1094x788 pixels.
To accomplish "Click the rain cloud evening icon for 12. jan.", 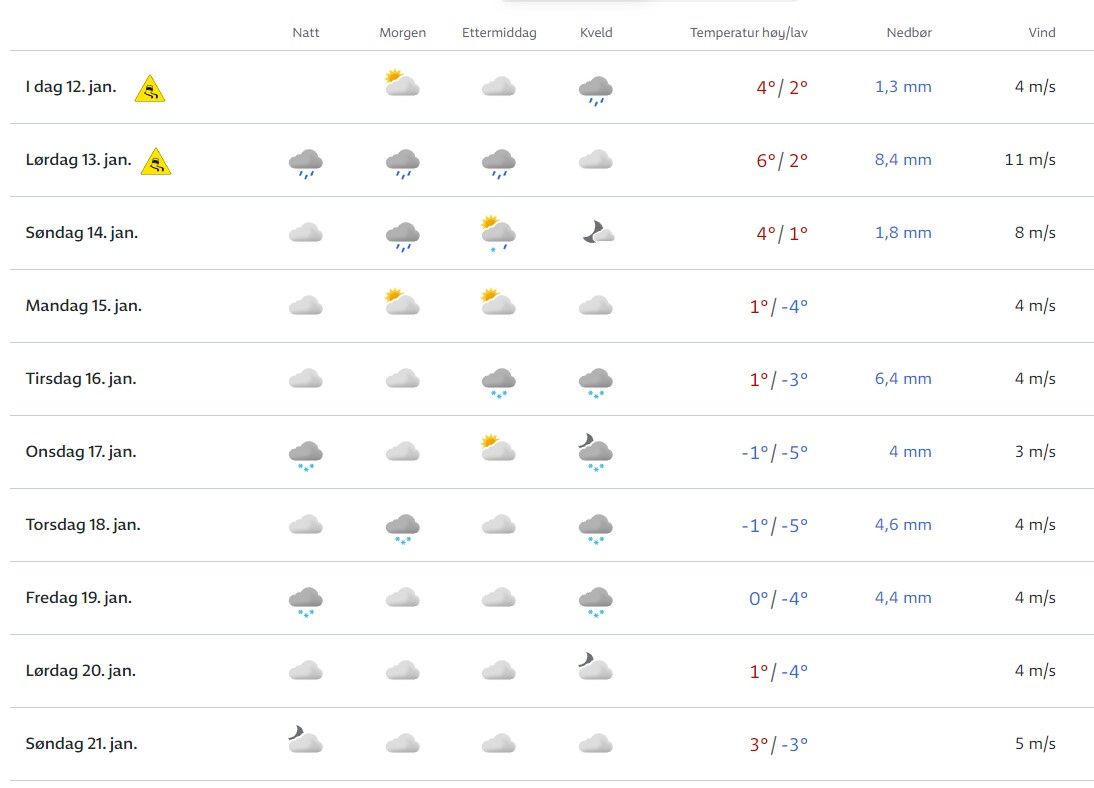I will click(595, 90).
